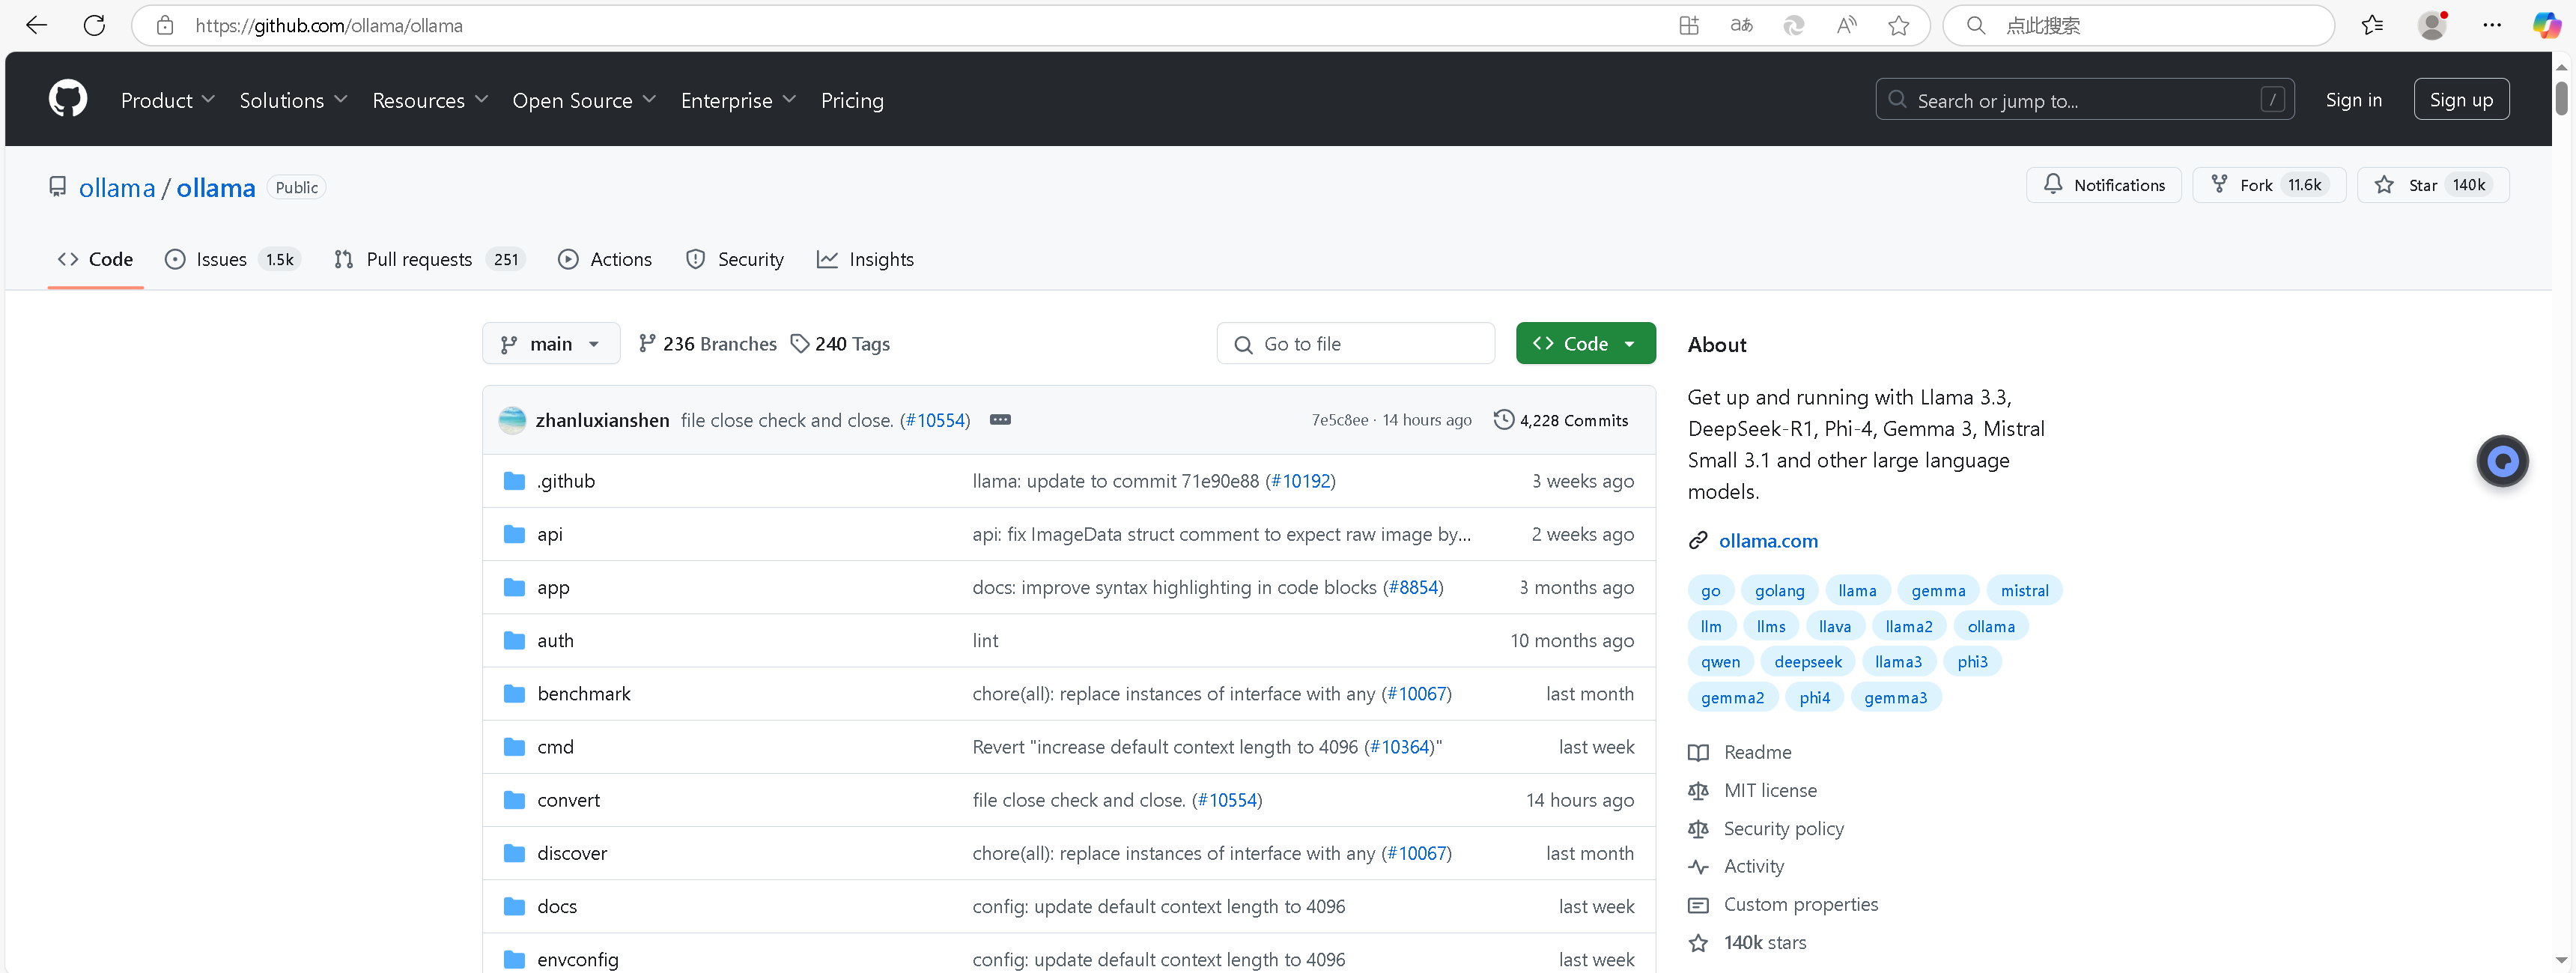Screen dimensions: 2576x973
Task: Click the browser back arrow
Action: pyautogui.click(x=37, y=25)
